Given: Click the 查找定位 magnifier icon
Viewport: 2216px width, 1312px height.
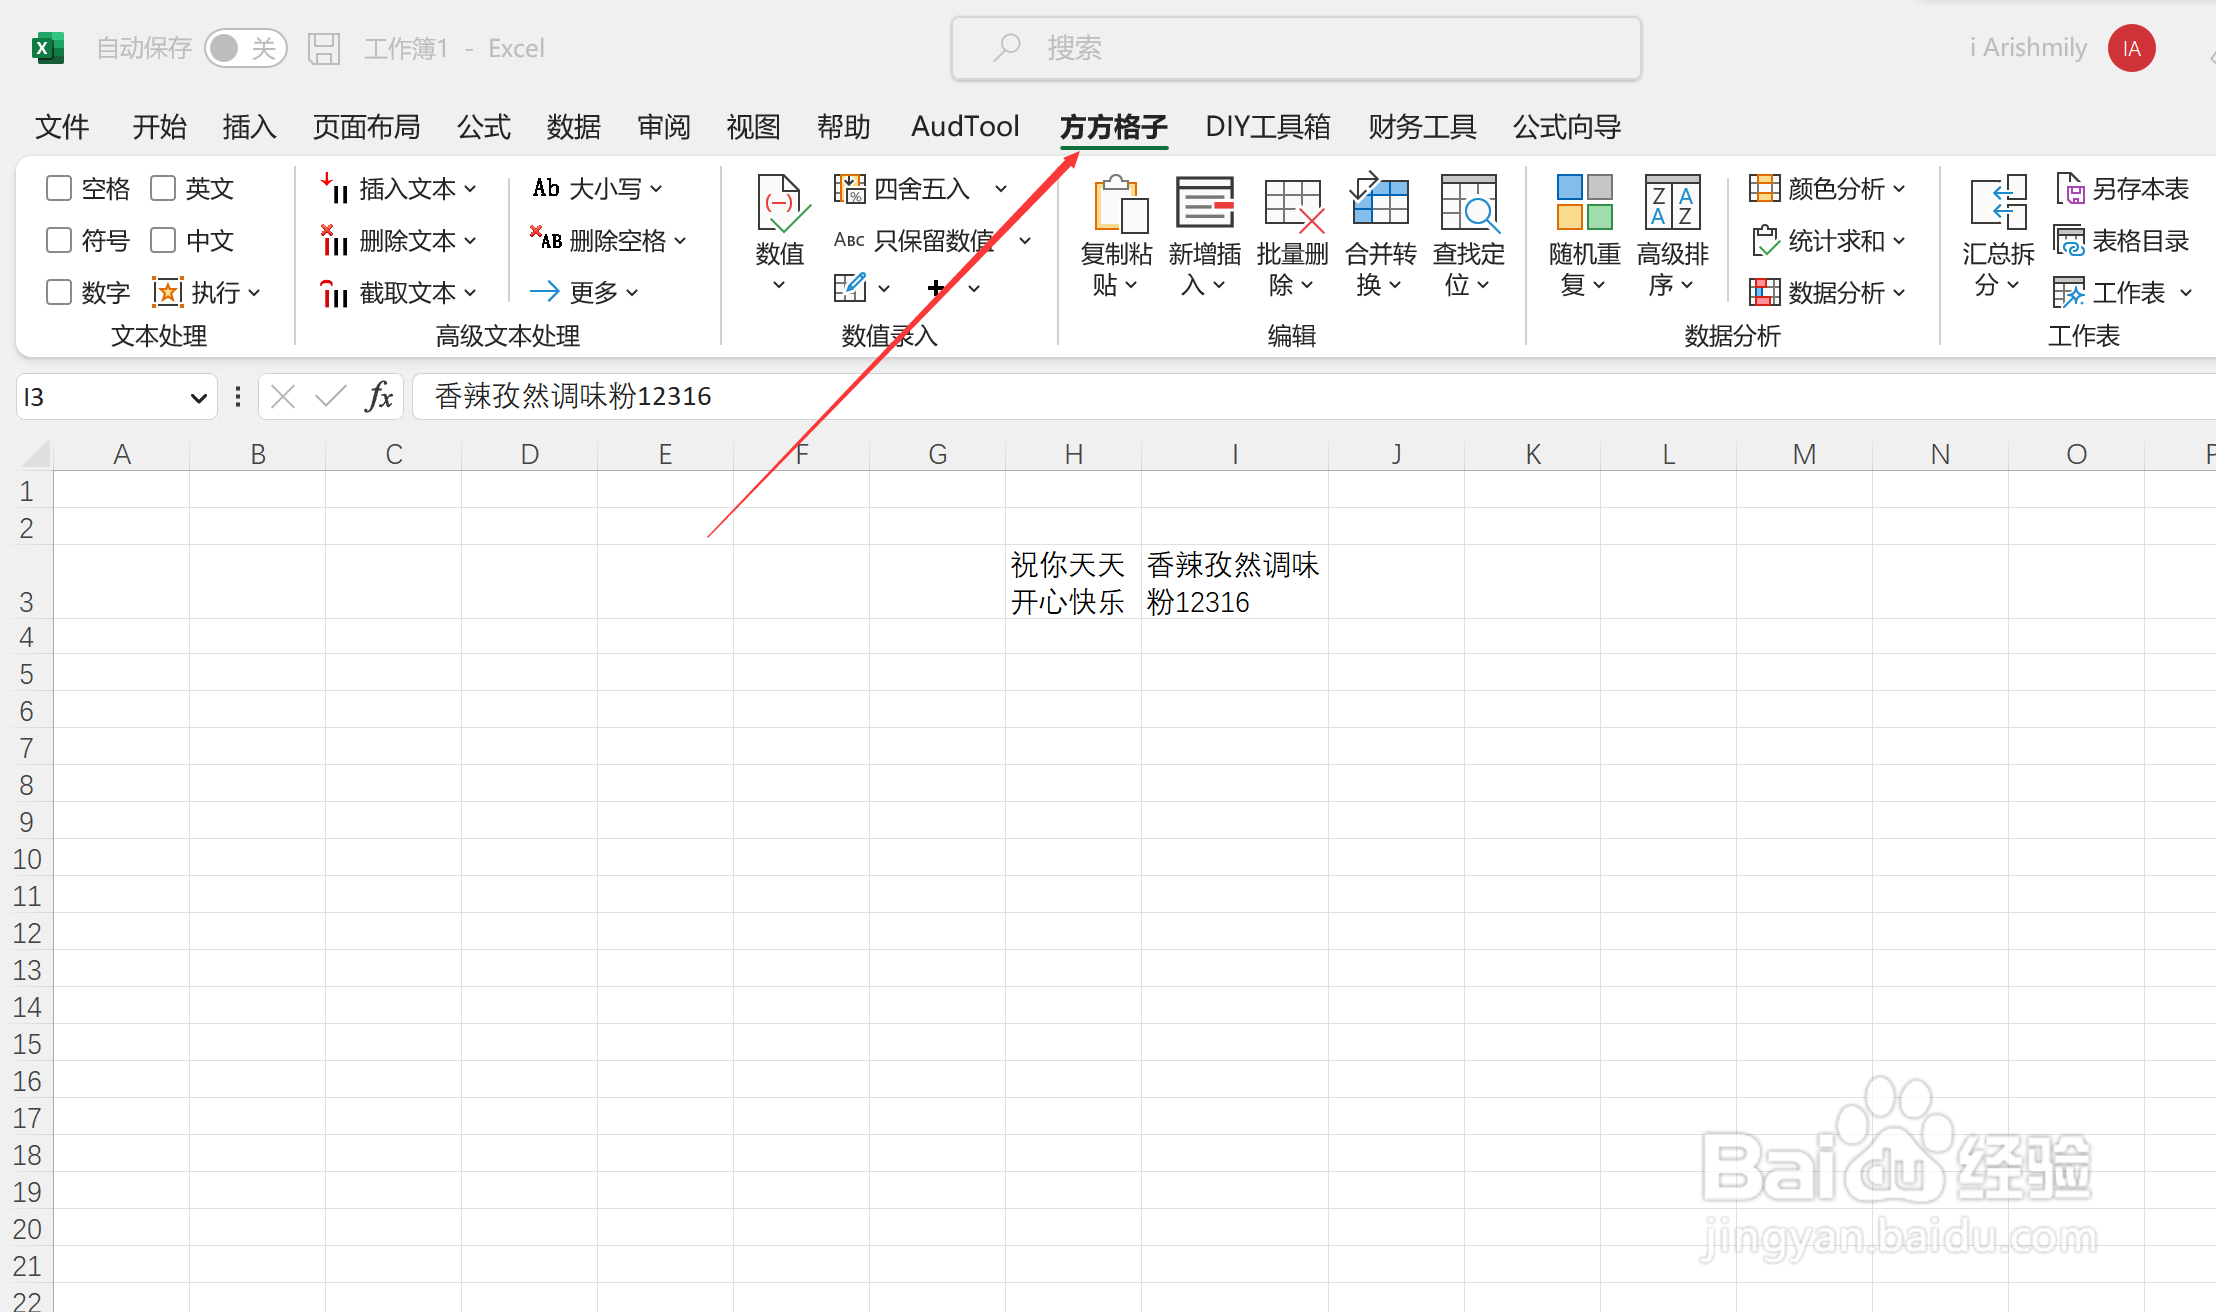Looking at the screenshot, I should point(1468,204).
